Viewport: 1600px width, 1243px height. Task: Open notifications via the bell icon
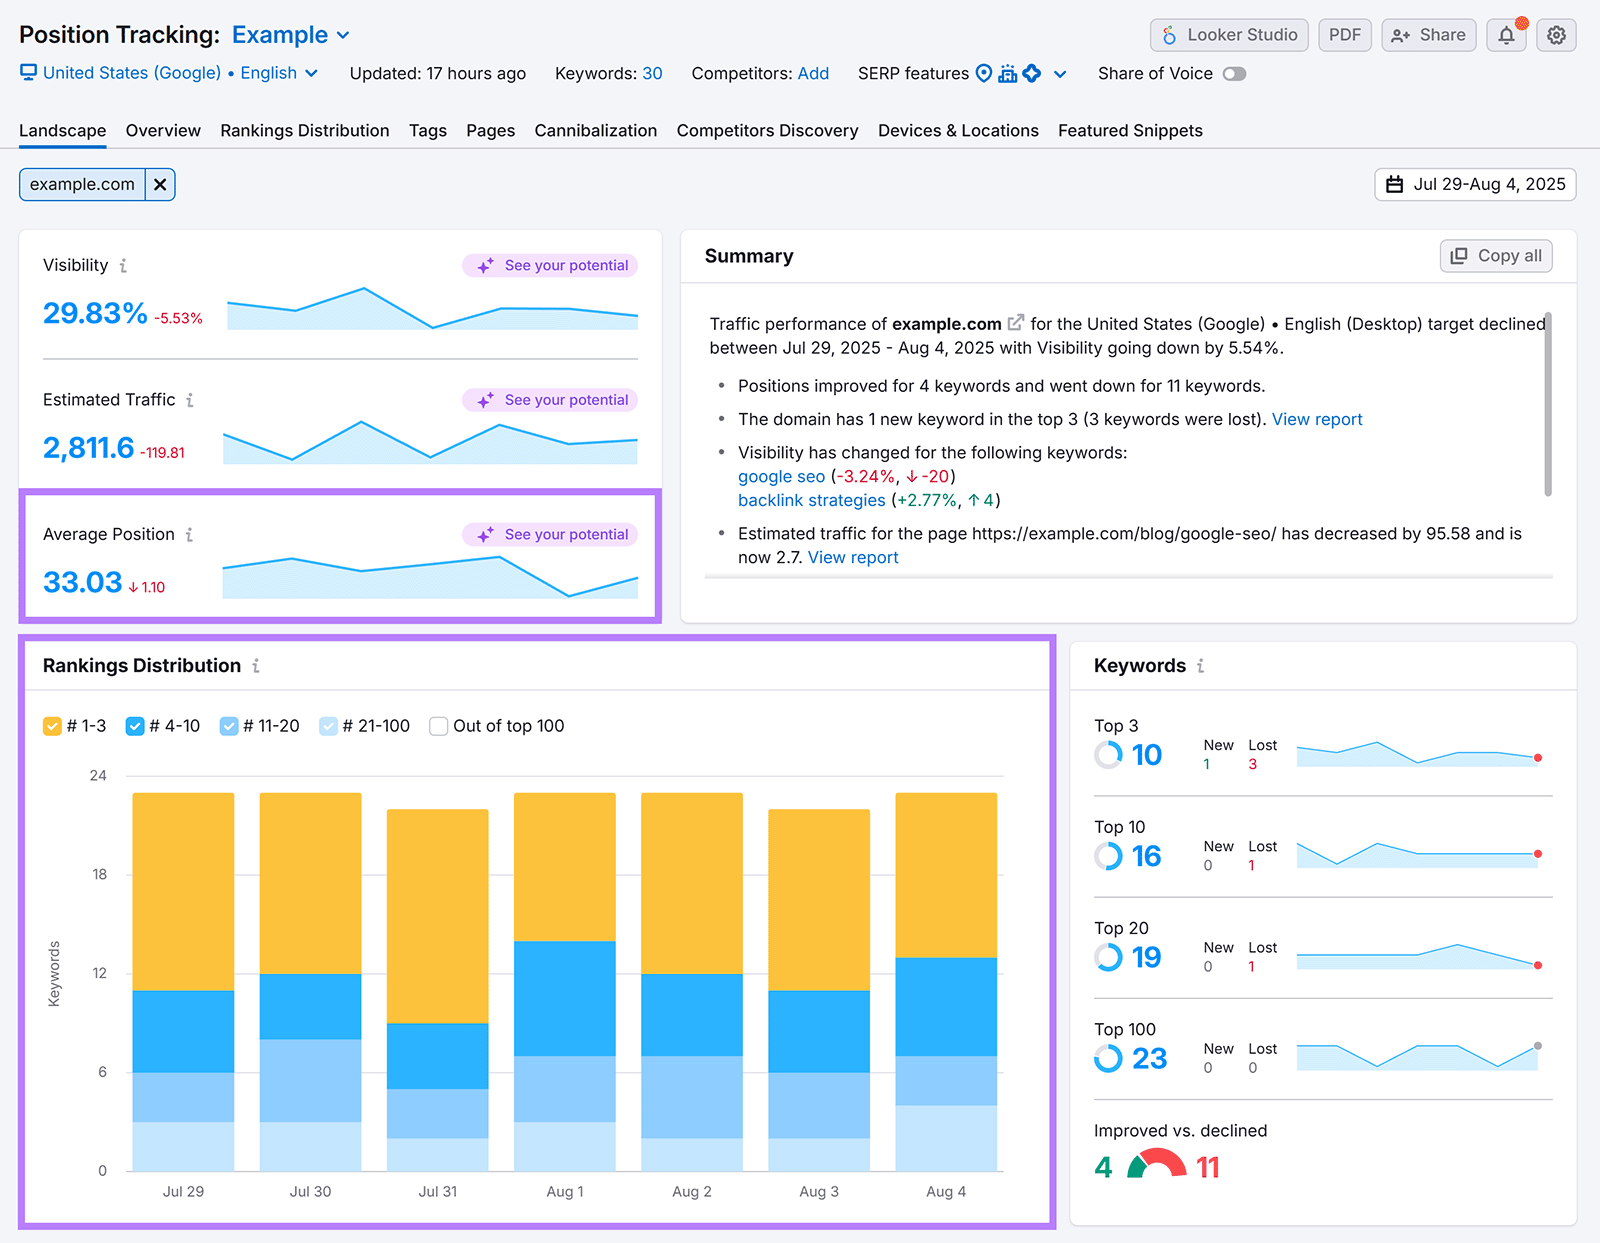tap(1507, 35)
